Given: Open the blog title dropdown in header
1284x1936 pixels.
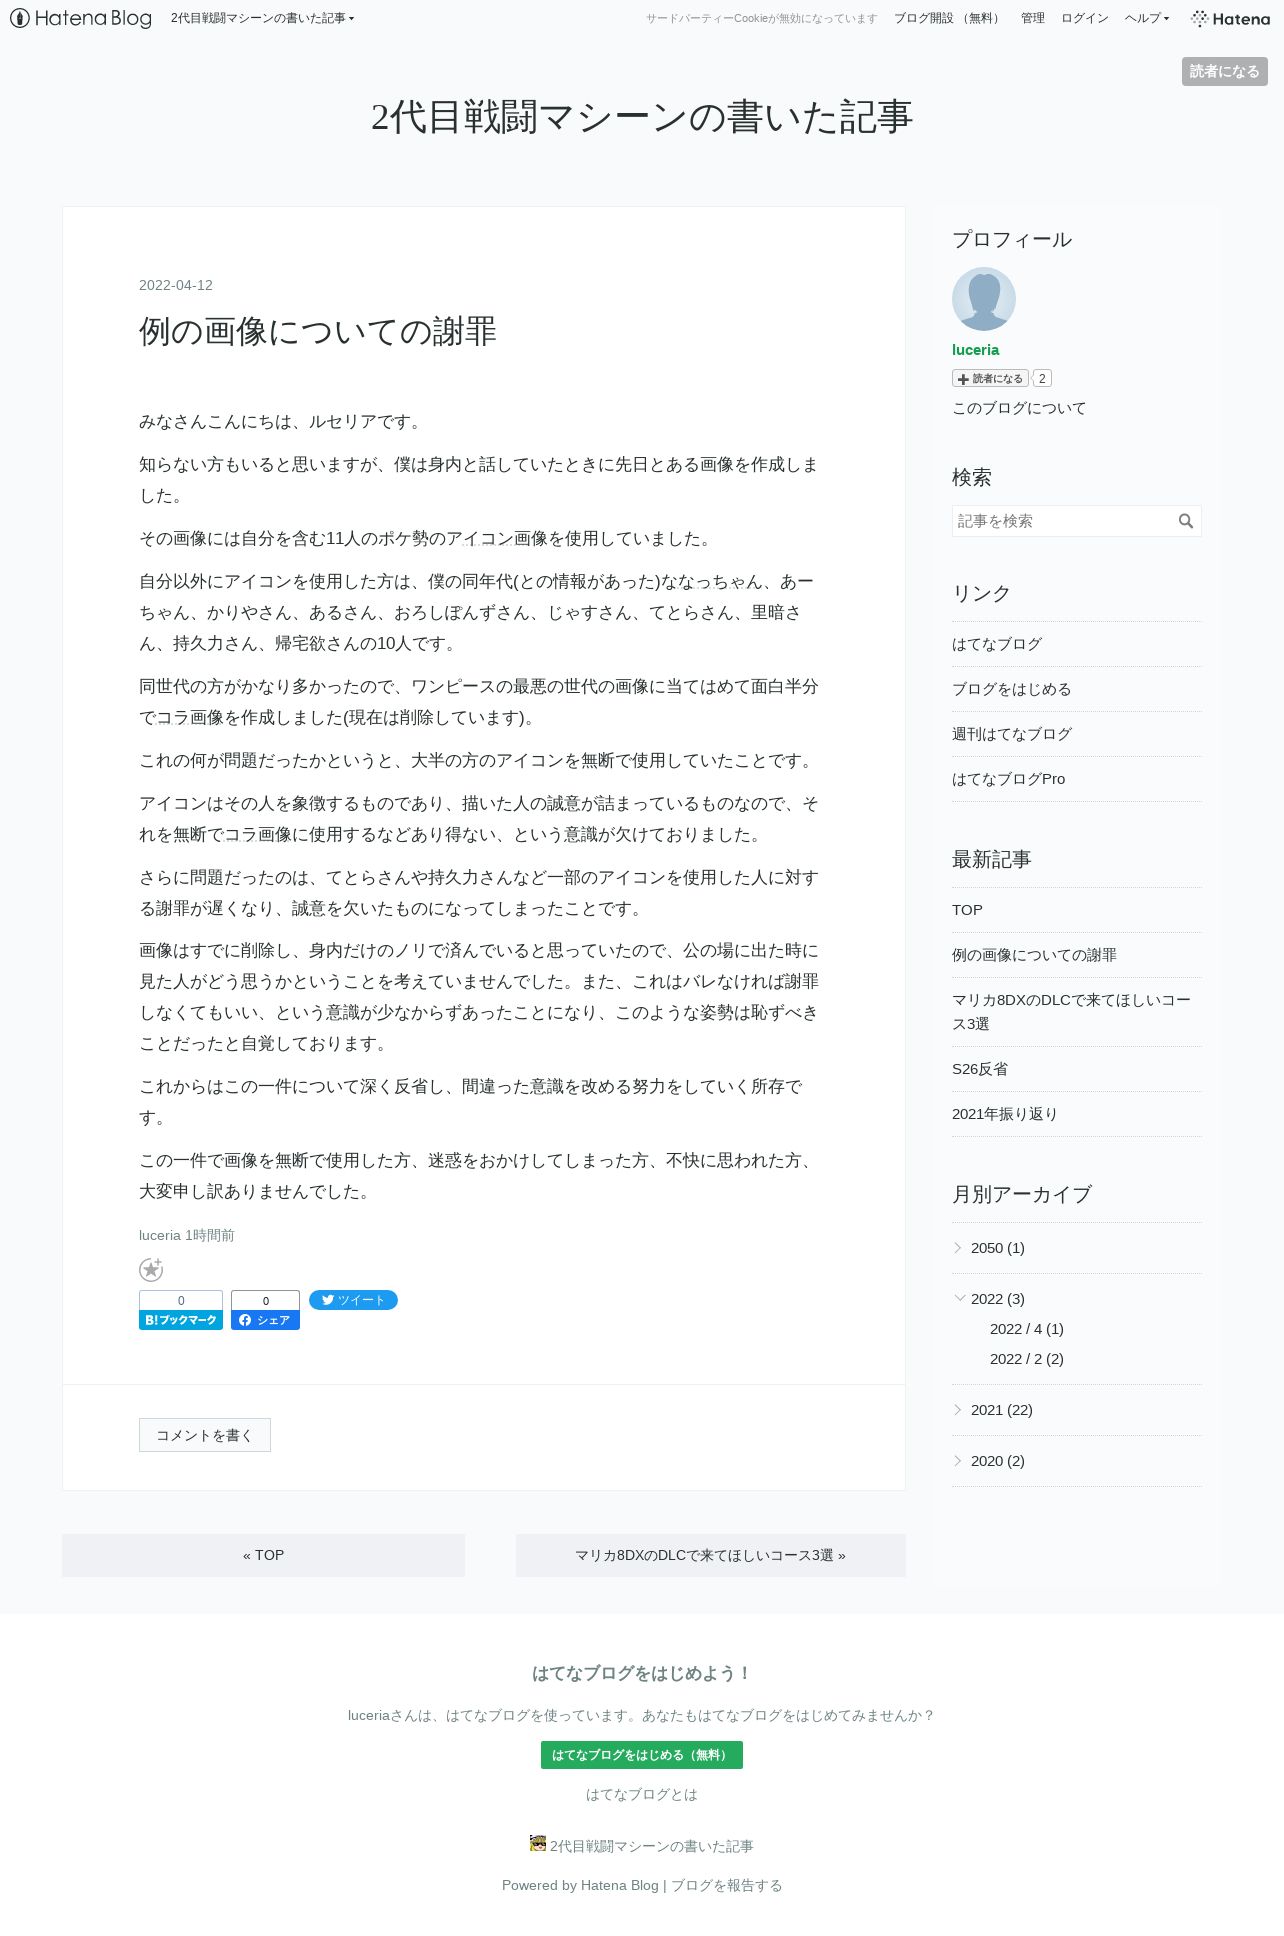Looking at the screenshot, I should coord(262,18).
